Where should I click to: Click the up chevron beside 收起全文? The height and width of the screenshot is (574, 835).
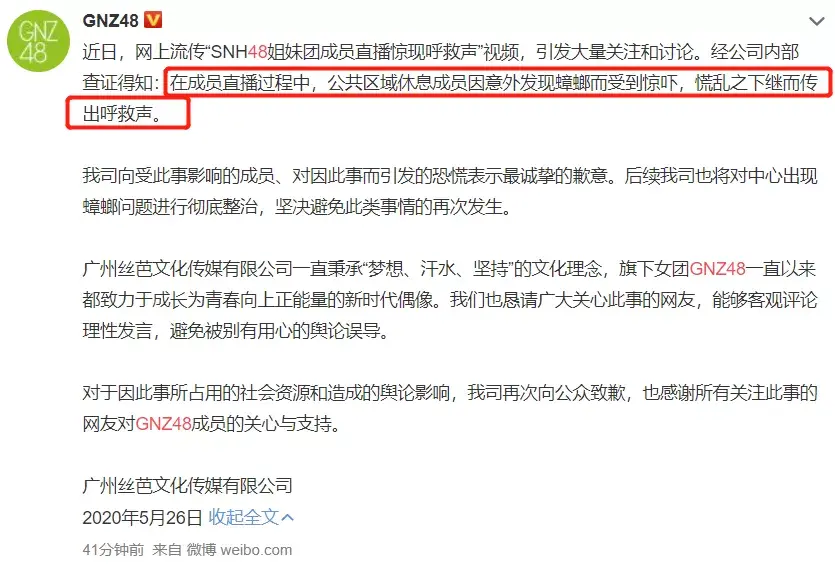288,517
